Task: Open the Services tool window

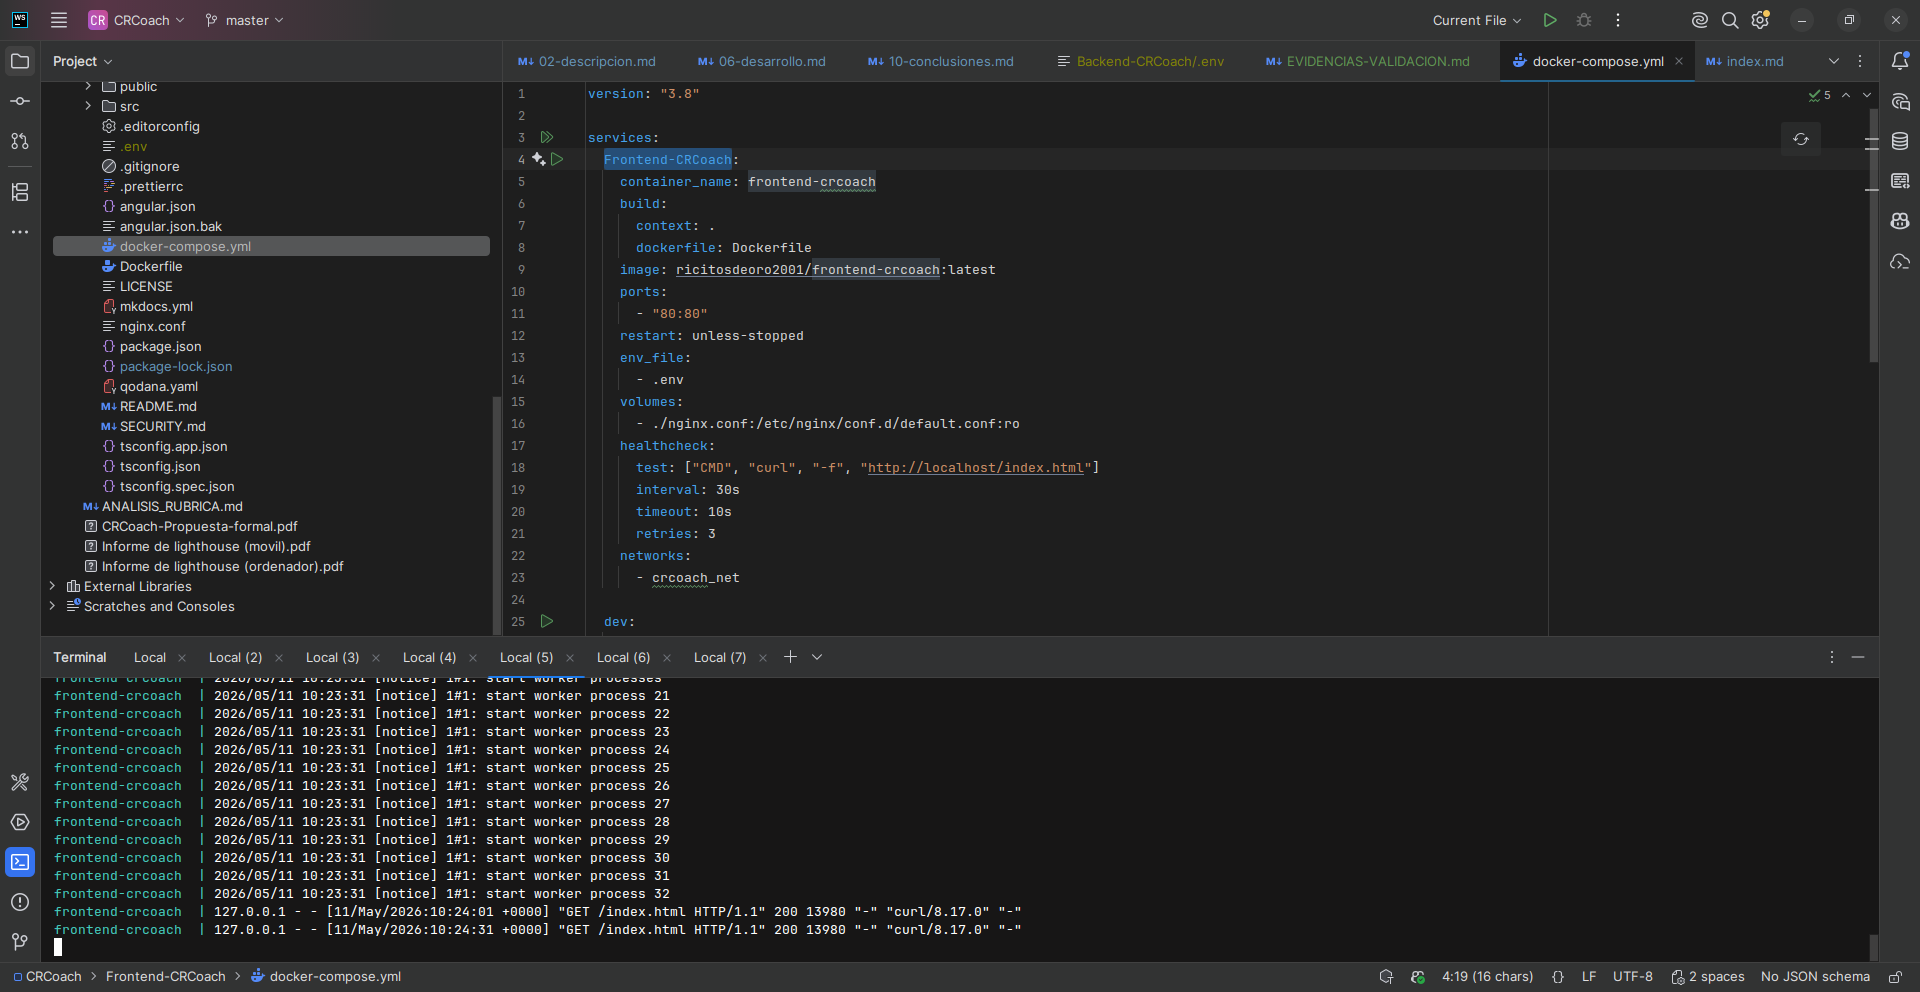Action: click(20, 822)
